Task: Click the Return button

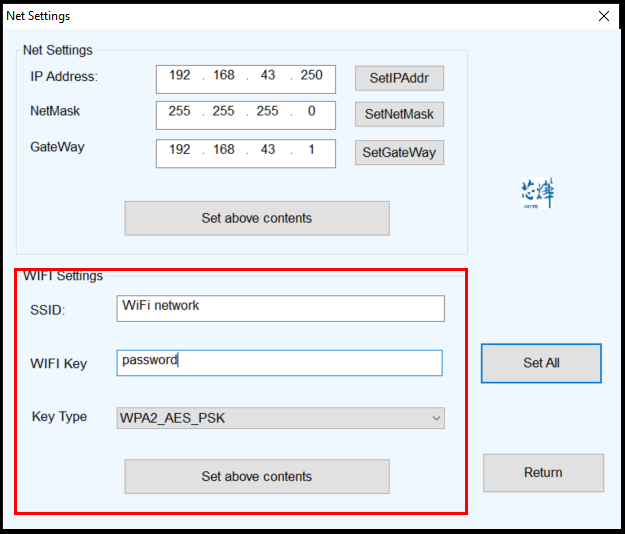Action: pos(543,472)
